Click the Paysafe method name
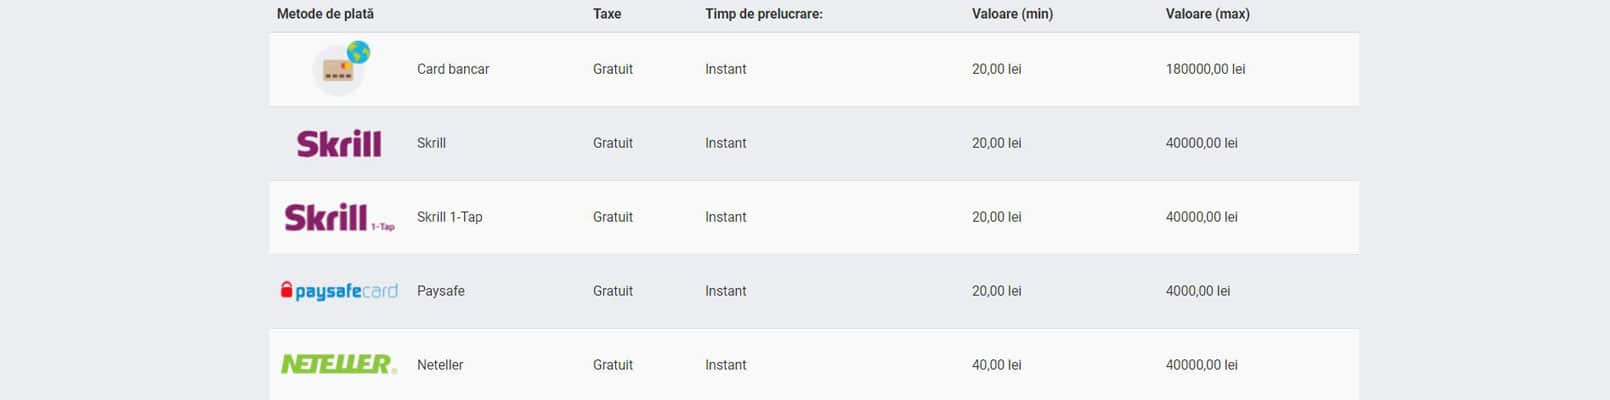The image size is (1610, 400). tap(441, 291)
